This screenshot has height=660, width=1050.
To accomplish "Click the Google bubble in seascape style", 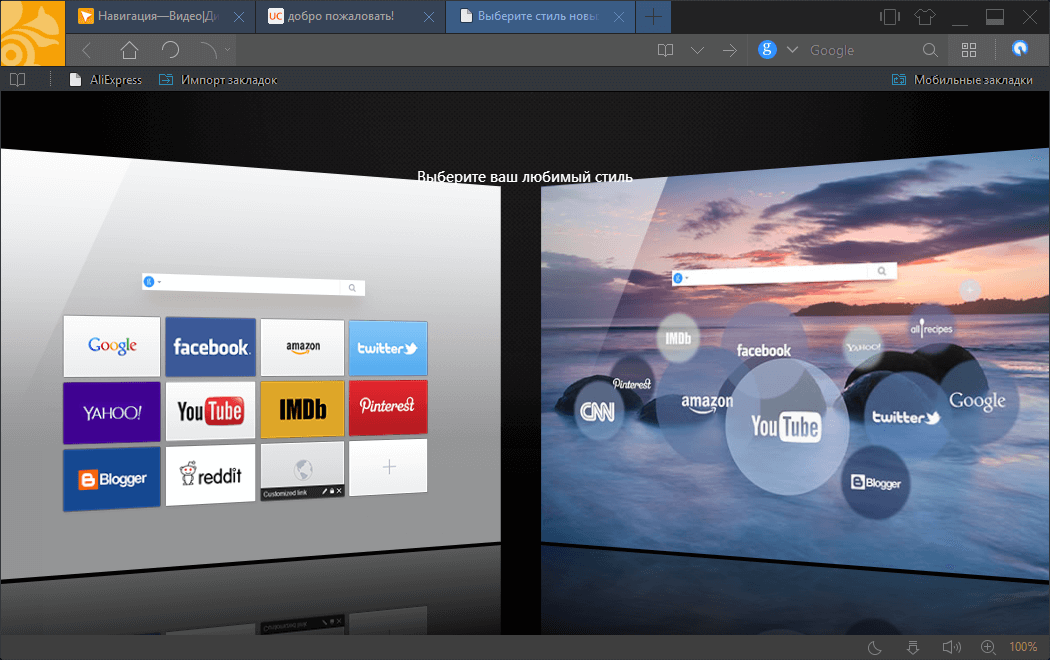I will point(977,401).
